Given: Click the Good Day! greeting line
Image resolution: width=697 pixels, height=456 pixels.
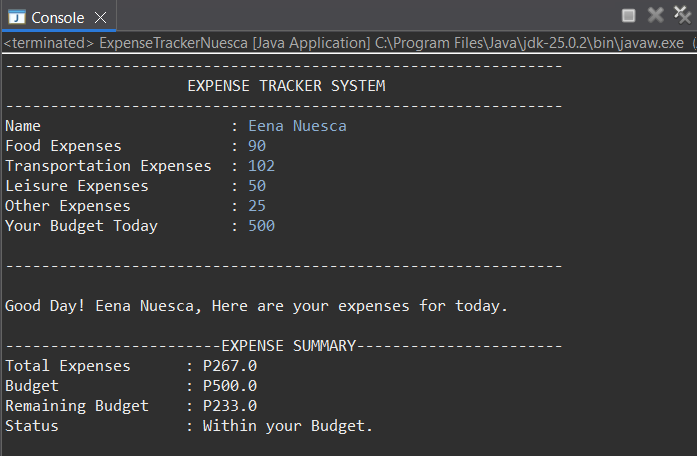Looking at the screenshot, I should pyautogui.click(x=256, y=306).
